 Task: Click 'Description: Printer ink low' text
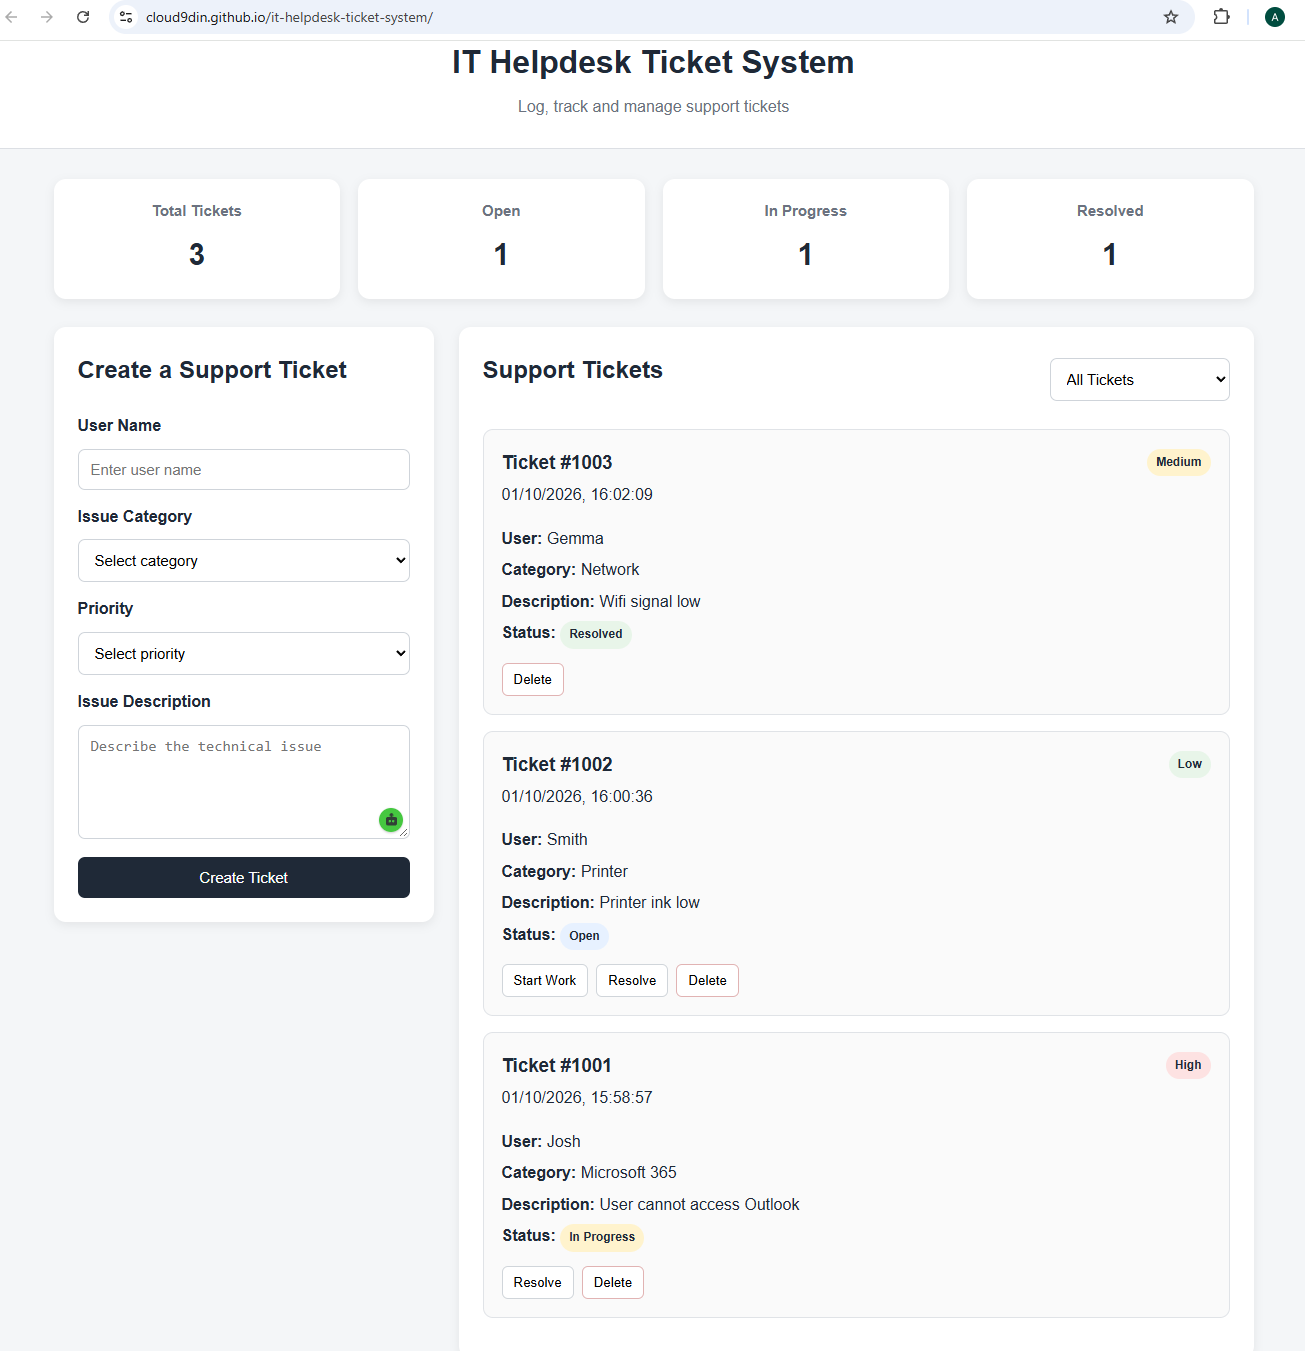click(601, 902)
